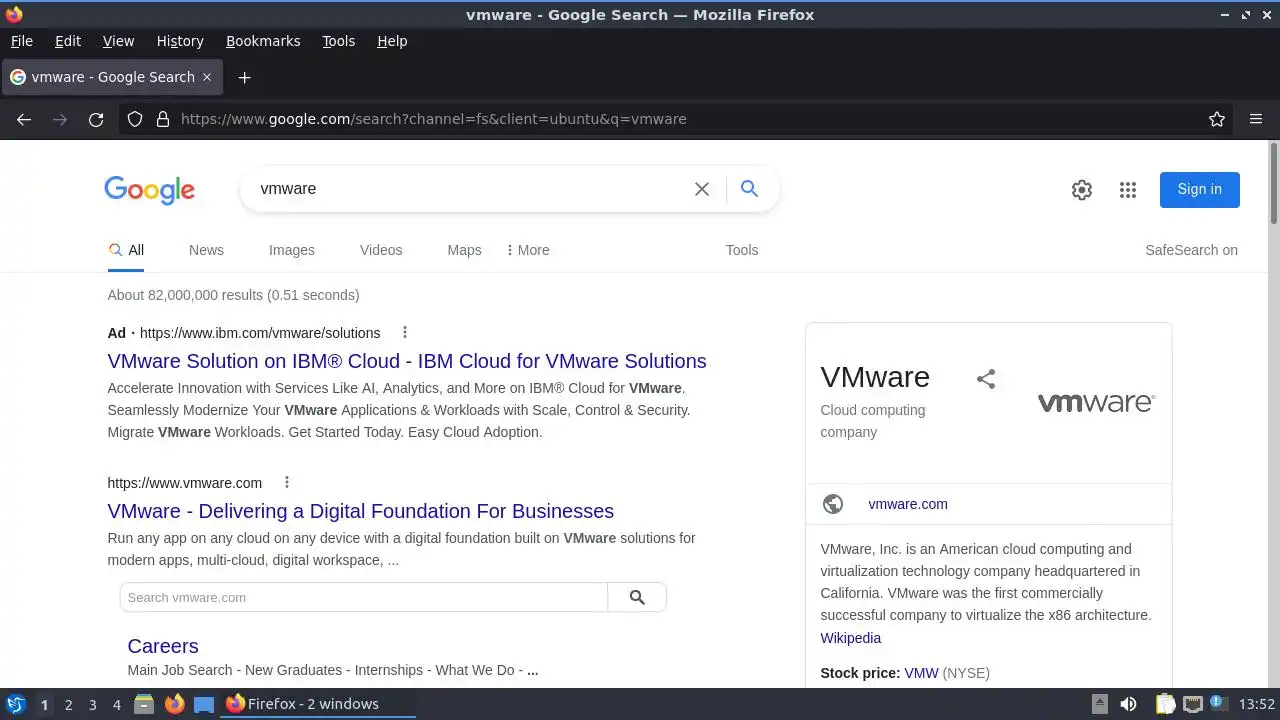Open the Edit menu
Image resolution: width=1280 pixels, height=720 pixels.
click(x=68, y=41)
